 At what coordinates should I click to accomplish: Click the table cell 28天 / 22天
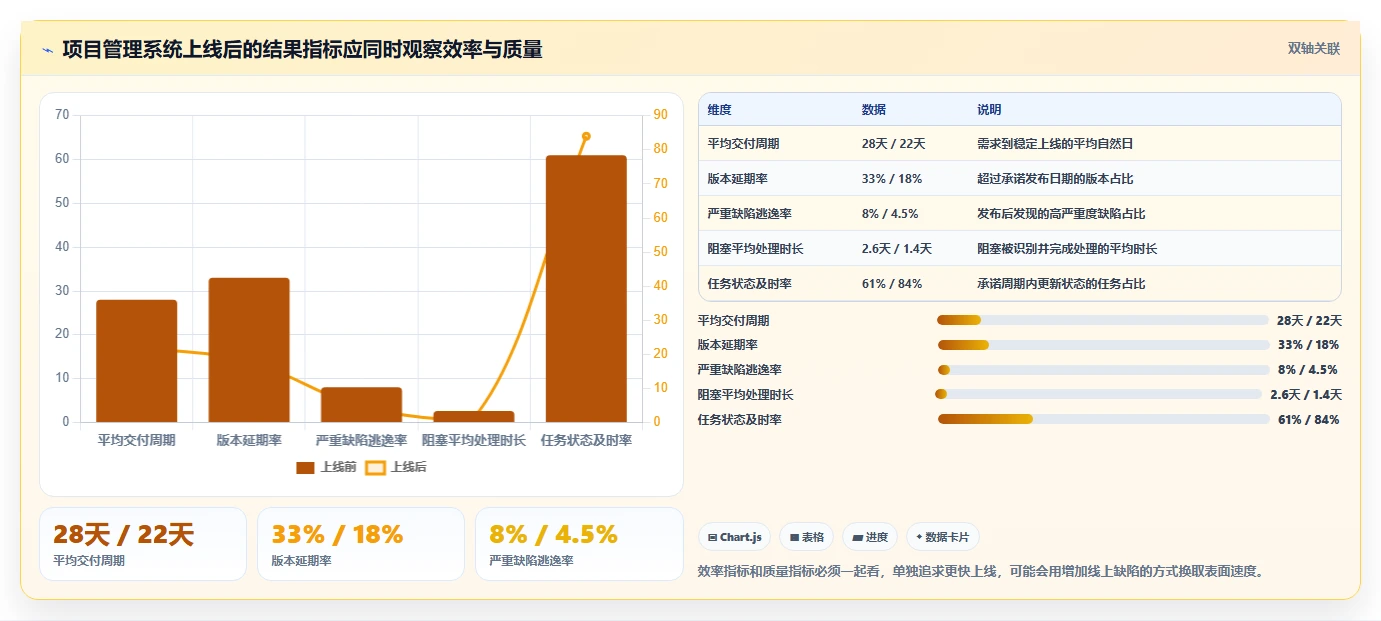(x=893, y=144)
